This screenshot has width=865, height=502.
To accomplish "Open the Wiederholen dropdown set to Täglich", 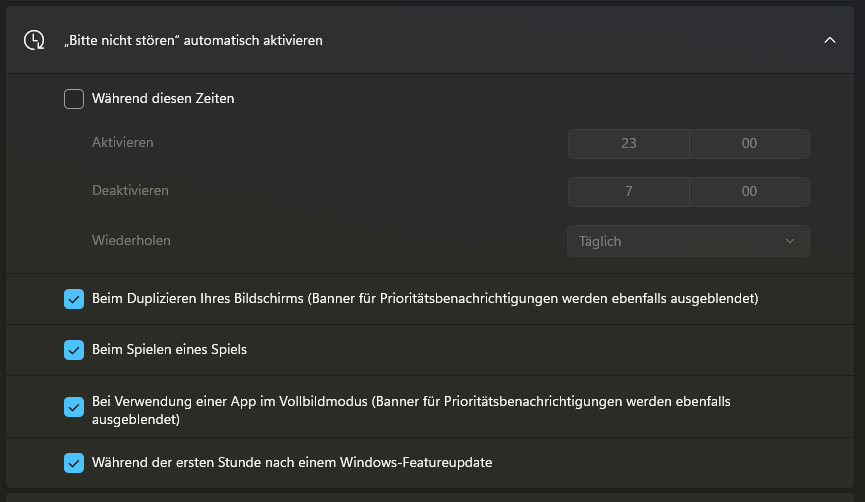I will 688,241.
